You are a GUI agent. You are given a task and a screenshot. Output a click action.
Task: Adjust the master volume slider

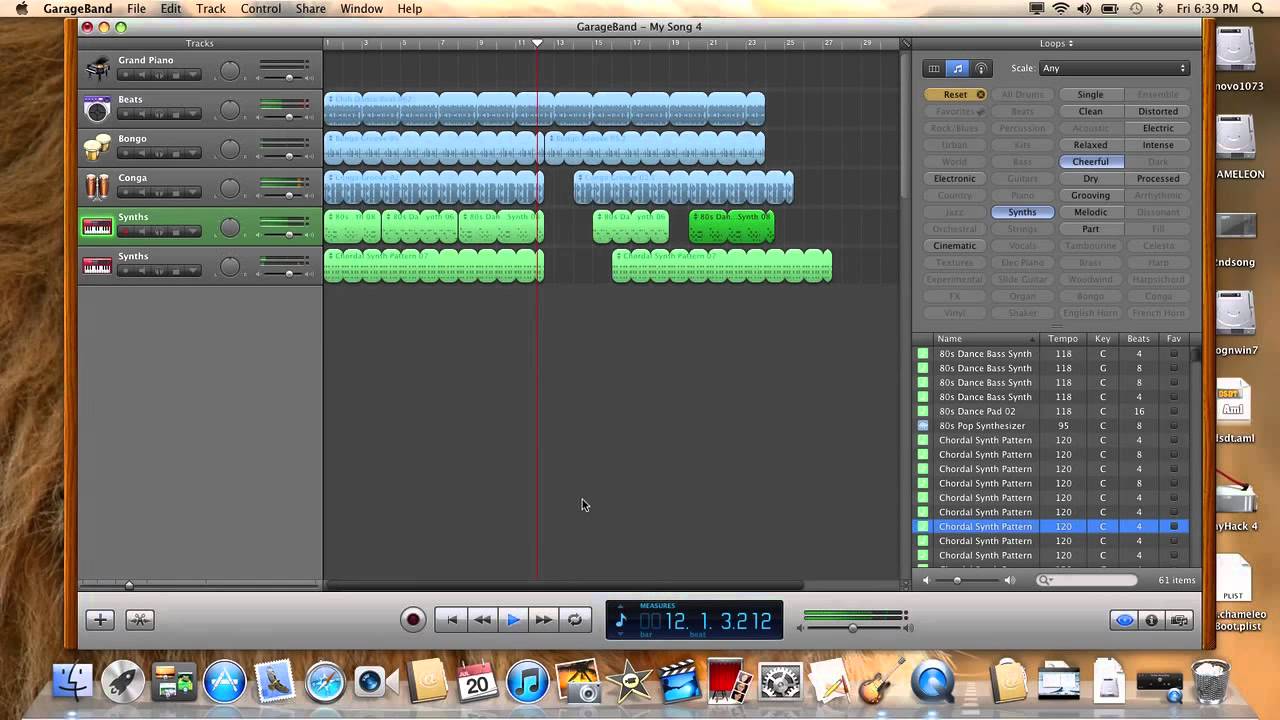[x=852, y=628]
